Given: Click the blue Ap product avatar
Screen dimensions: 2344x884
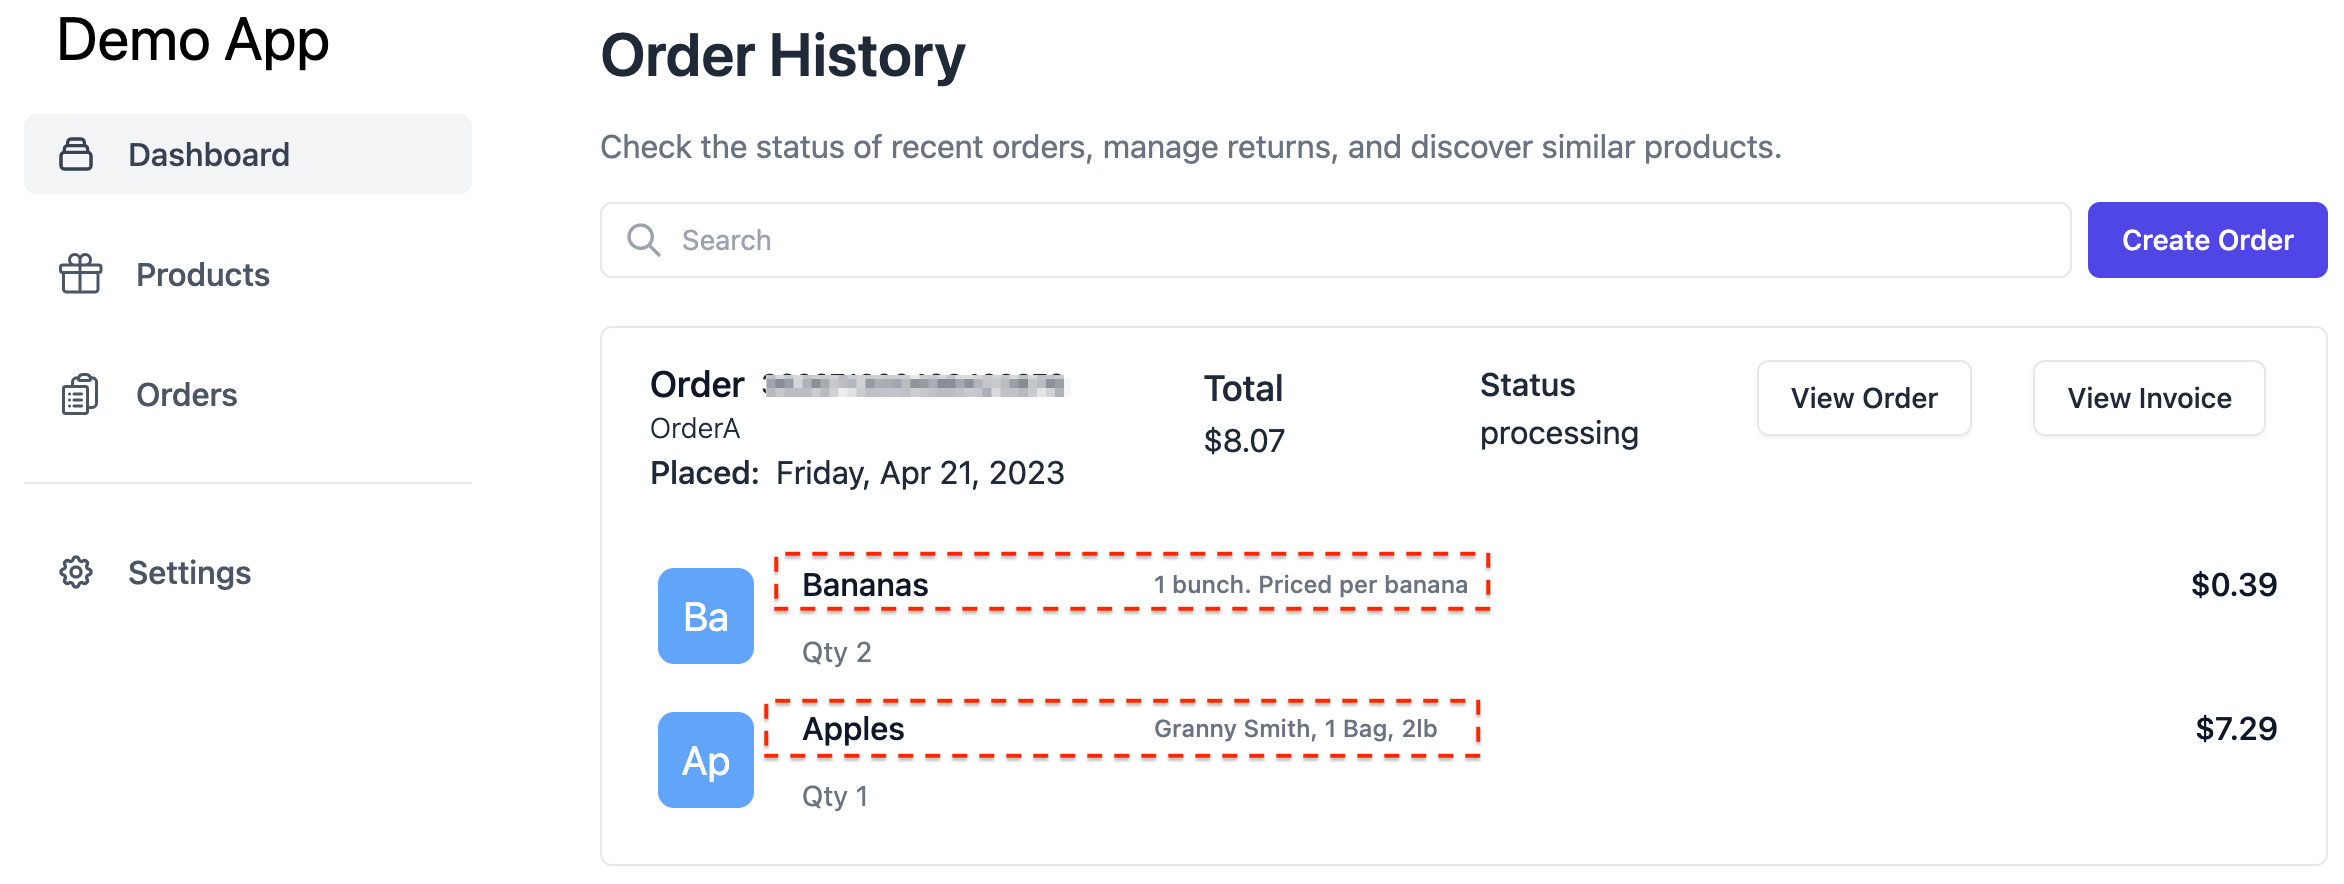Looking at the screenshot, I should [706, 760].
